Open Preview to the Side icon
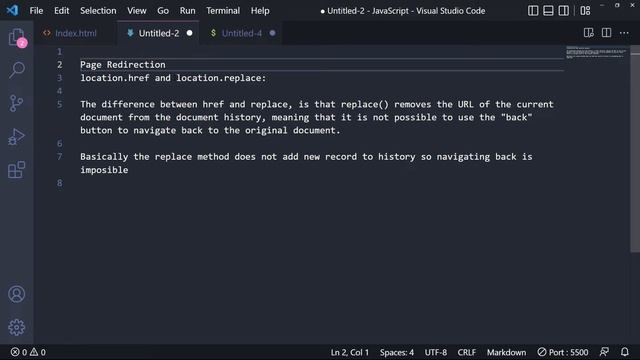The height and width of the screenshot is (360, 640). [x=589, y=33]
